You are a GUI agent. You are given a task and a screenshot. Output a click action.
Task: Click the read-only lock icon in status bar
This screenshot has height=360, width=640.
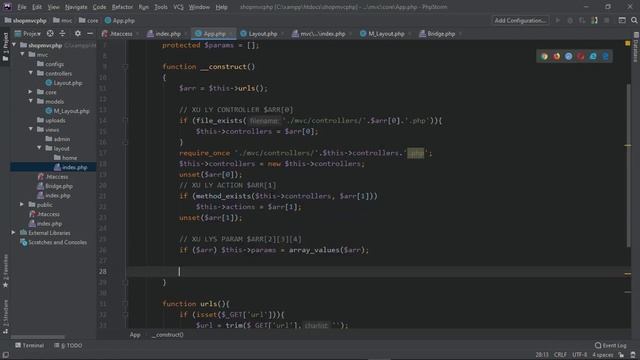coord(621,355)
